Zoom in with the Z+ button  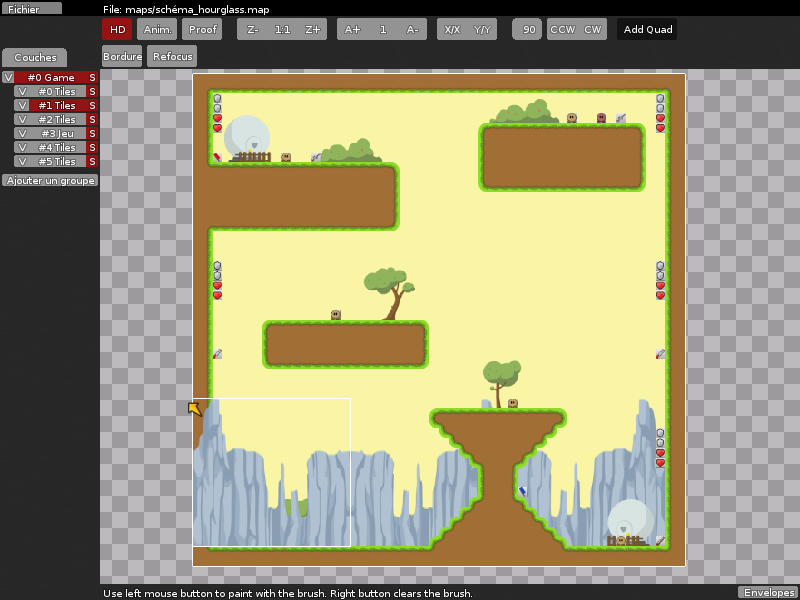(x=313, y=30)
